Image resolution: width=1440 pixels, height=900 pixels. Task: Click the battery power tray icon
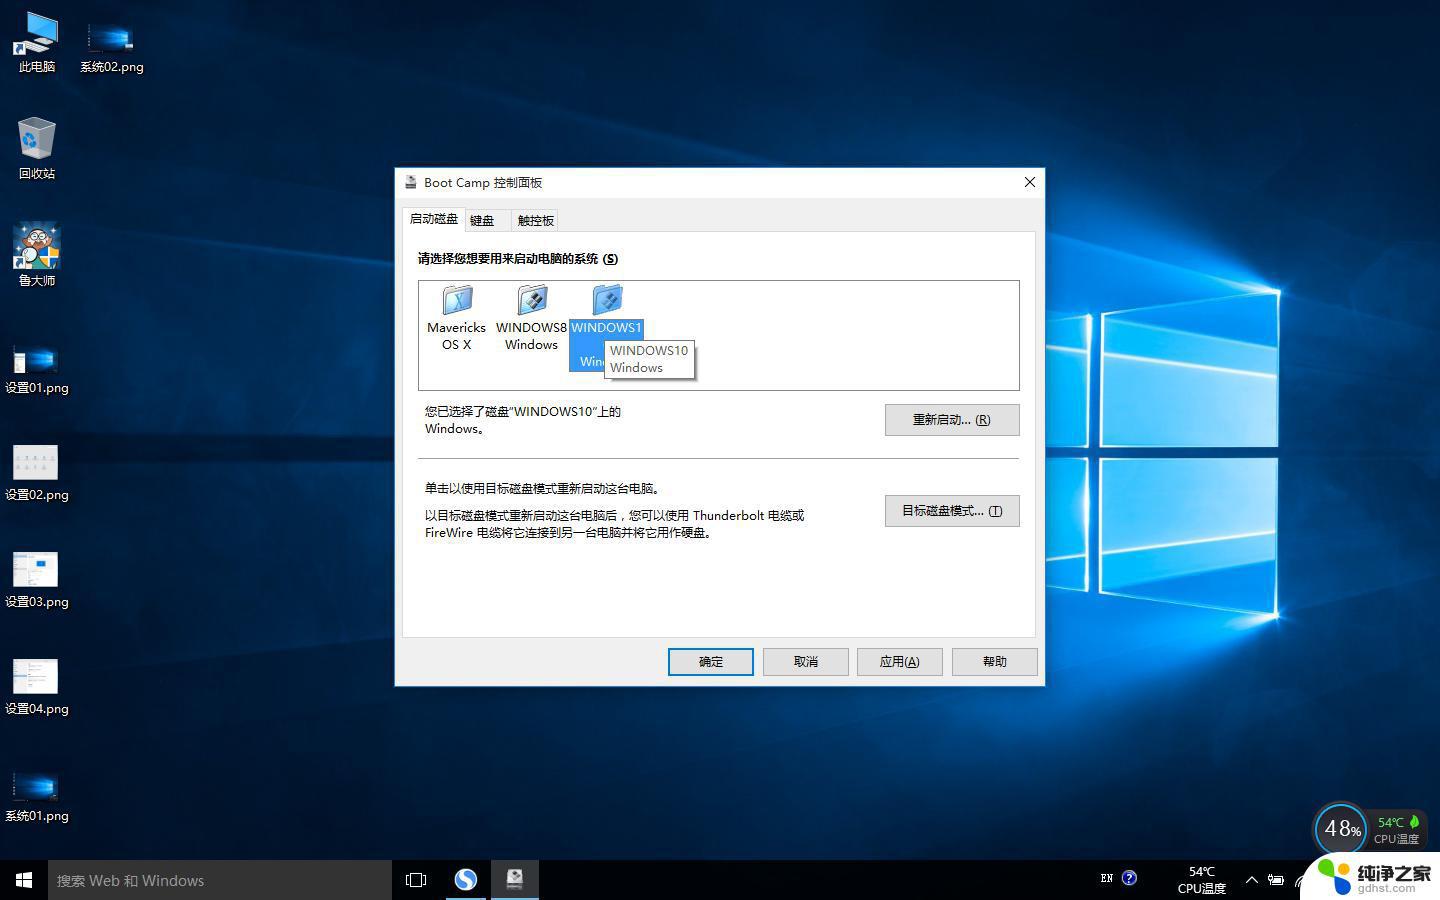click(x=1276, y=880)
